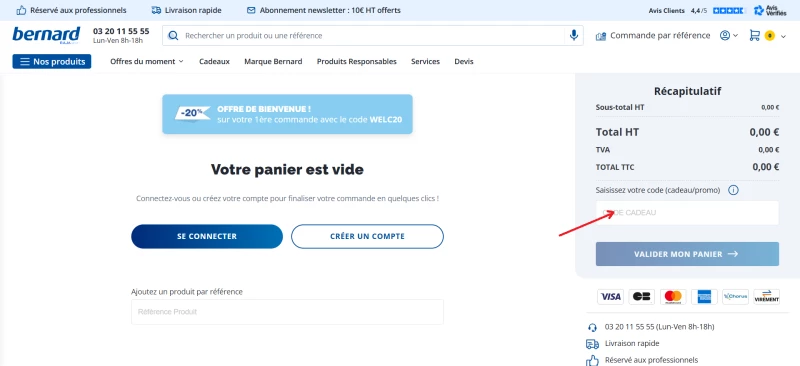This screenshot has height=366, width=800.
Task: Open Produits Responsables menu item
Action: coord(357,61)
